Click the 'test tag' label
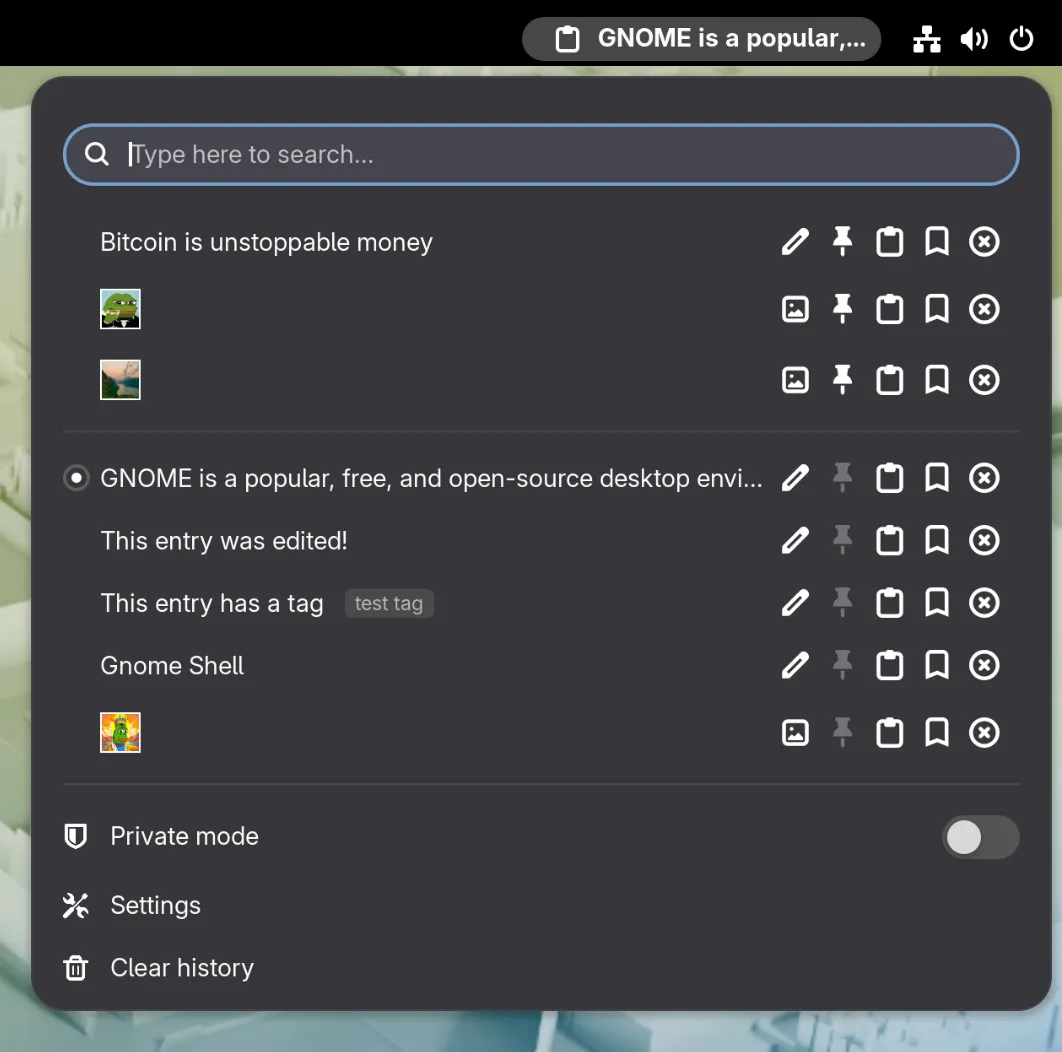Image resolution: width=1062 pixels, height=1052 pixels. point(389,604)
